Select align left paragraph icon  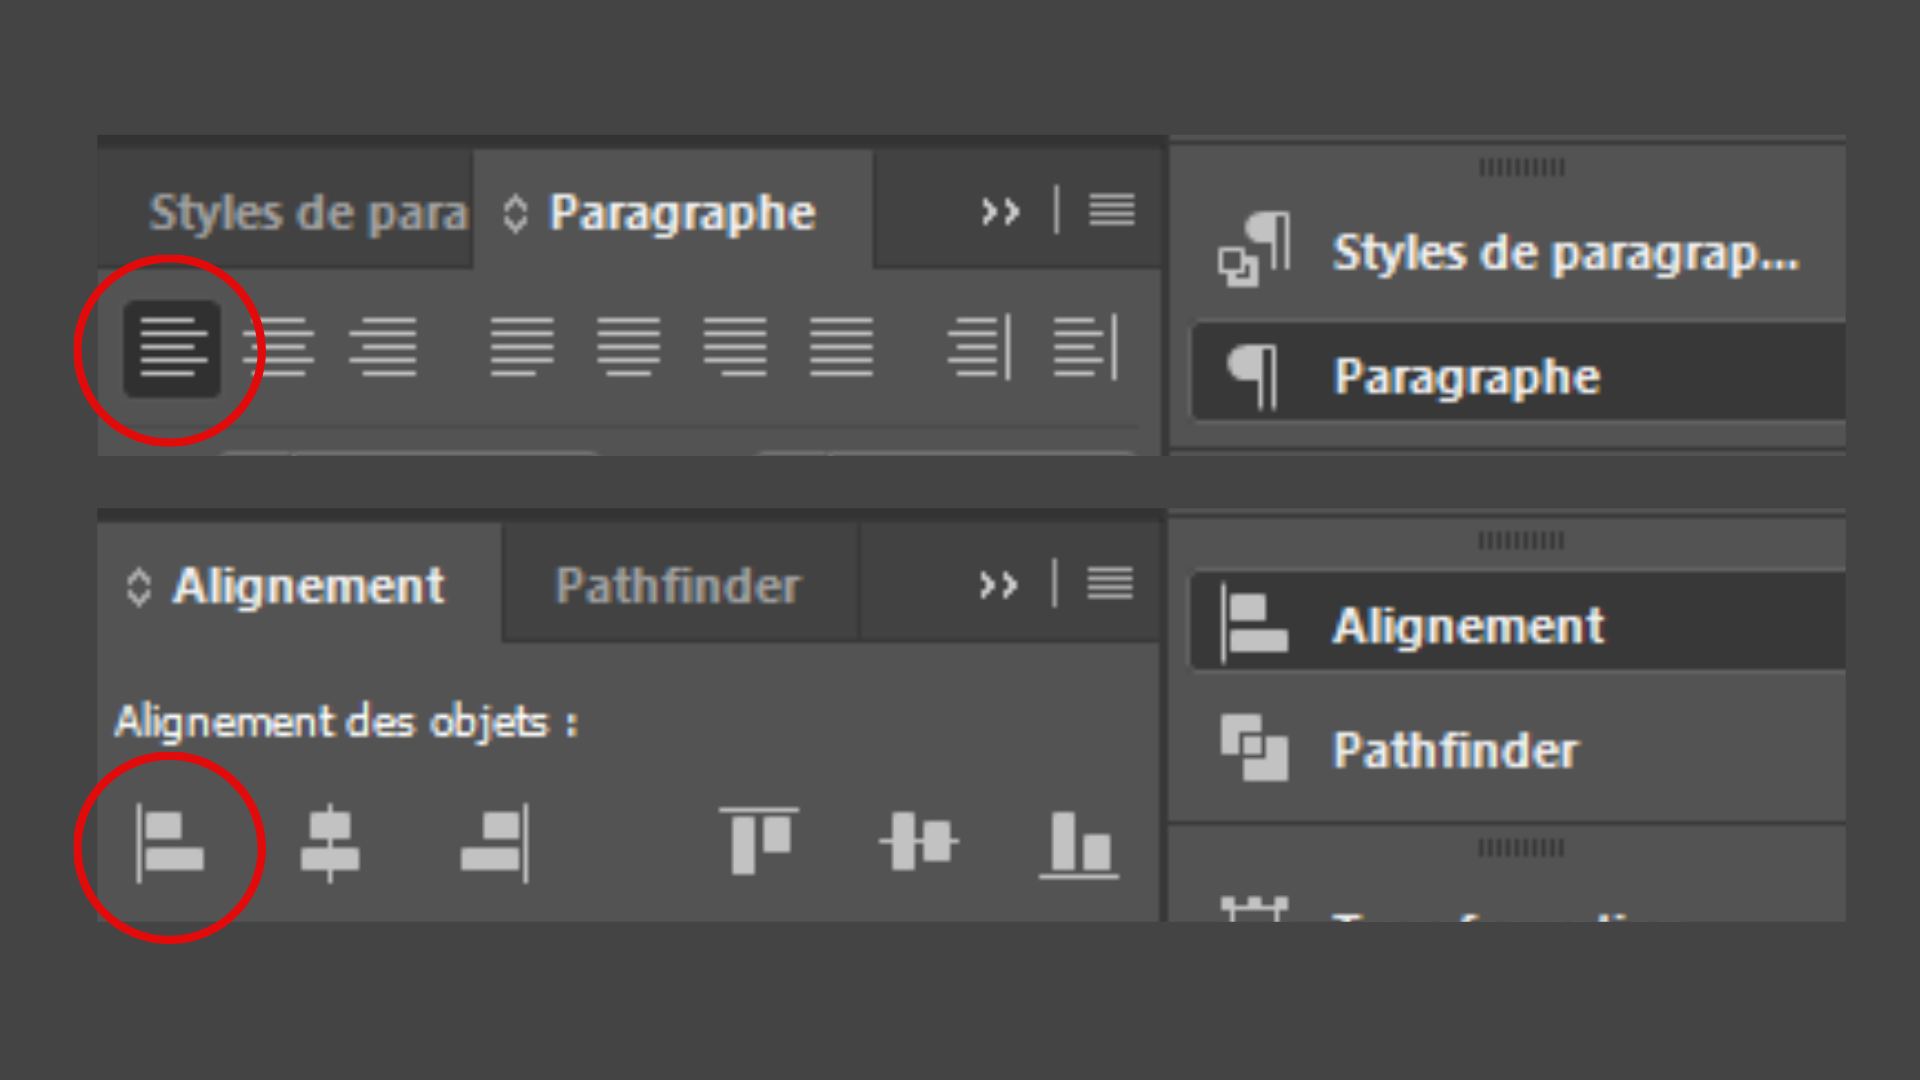(x=172, y=348)
